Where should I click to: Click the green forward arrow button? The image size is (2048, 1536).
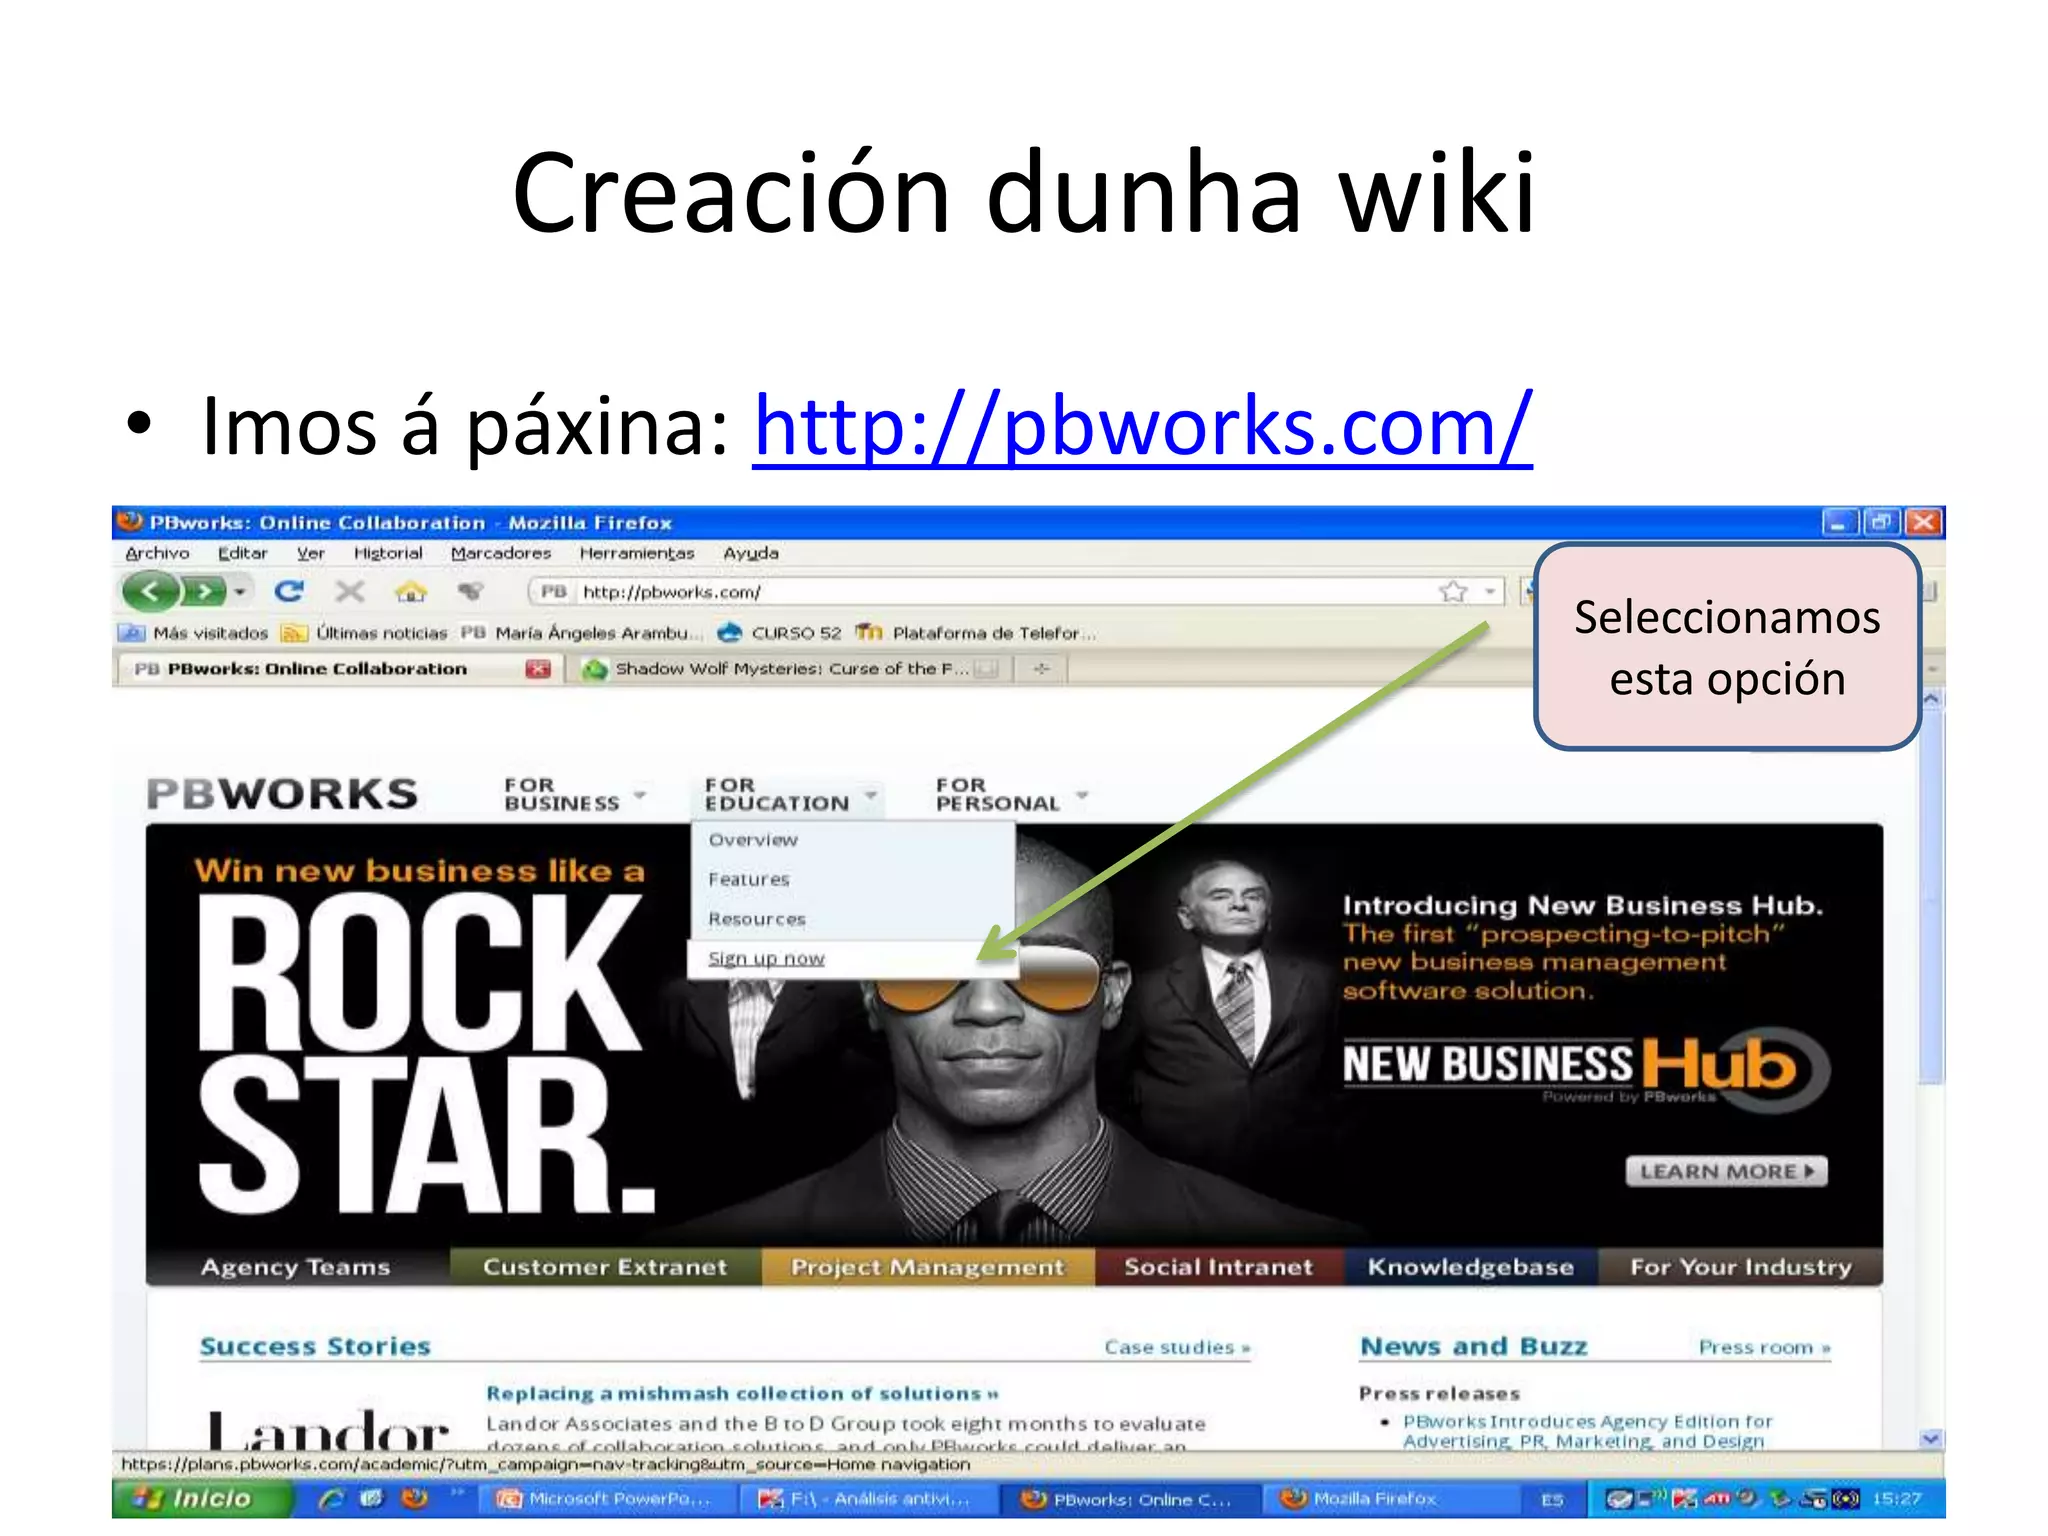pos(205,592)
